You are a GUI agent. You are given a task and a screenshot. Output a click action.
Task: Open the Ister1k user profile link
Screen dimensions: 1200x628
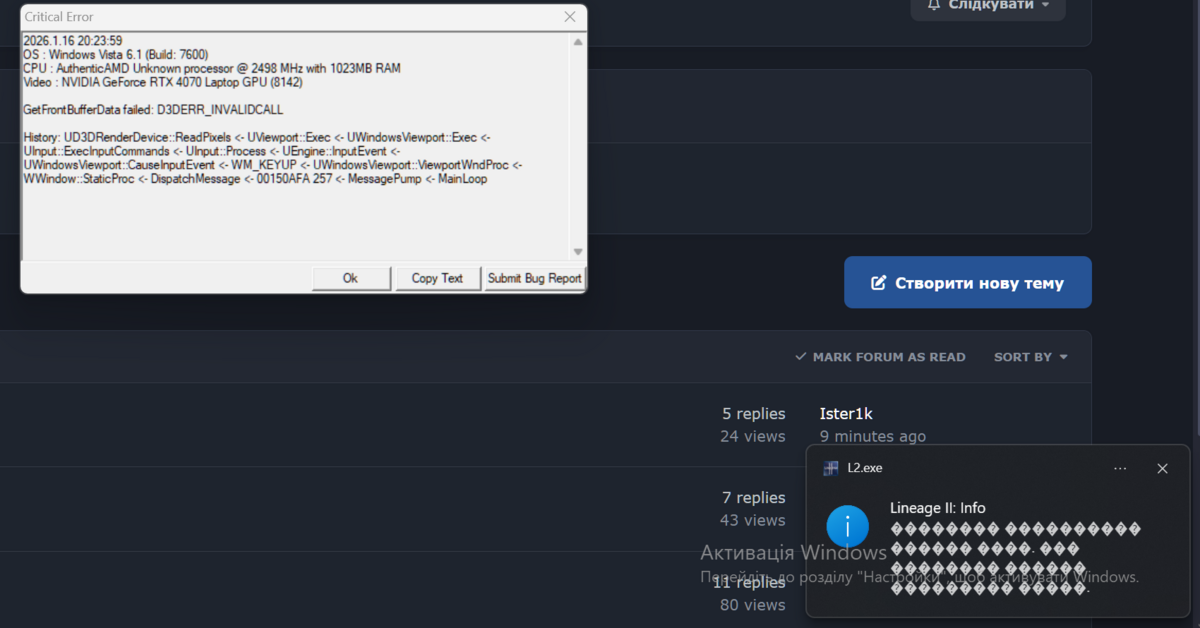click(x=846, y=414)
